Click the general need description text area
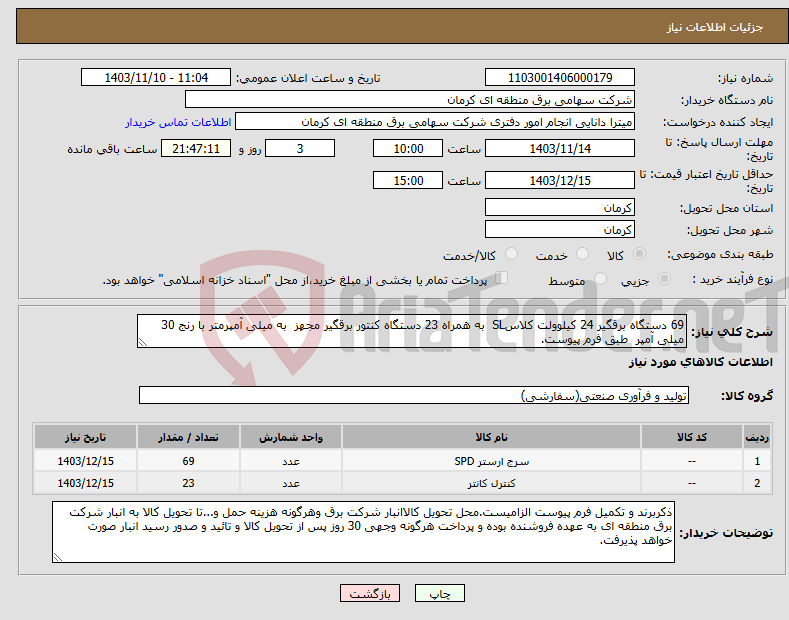 [x=412, y=331]
